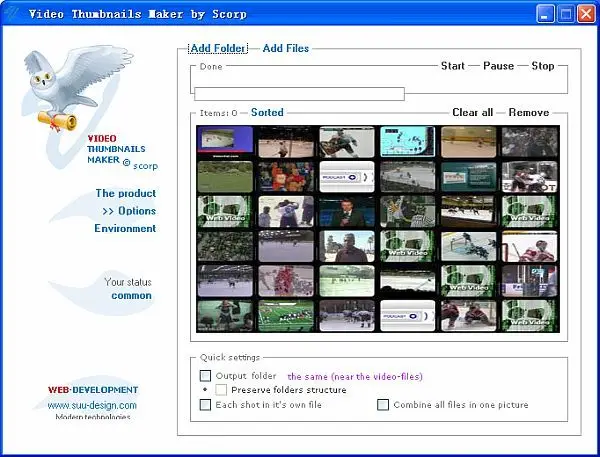
Task: Tick Preserve folders structure checkbox
Action: pyautogui.click(x=221, y=390)
